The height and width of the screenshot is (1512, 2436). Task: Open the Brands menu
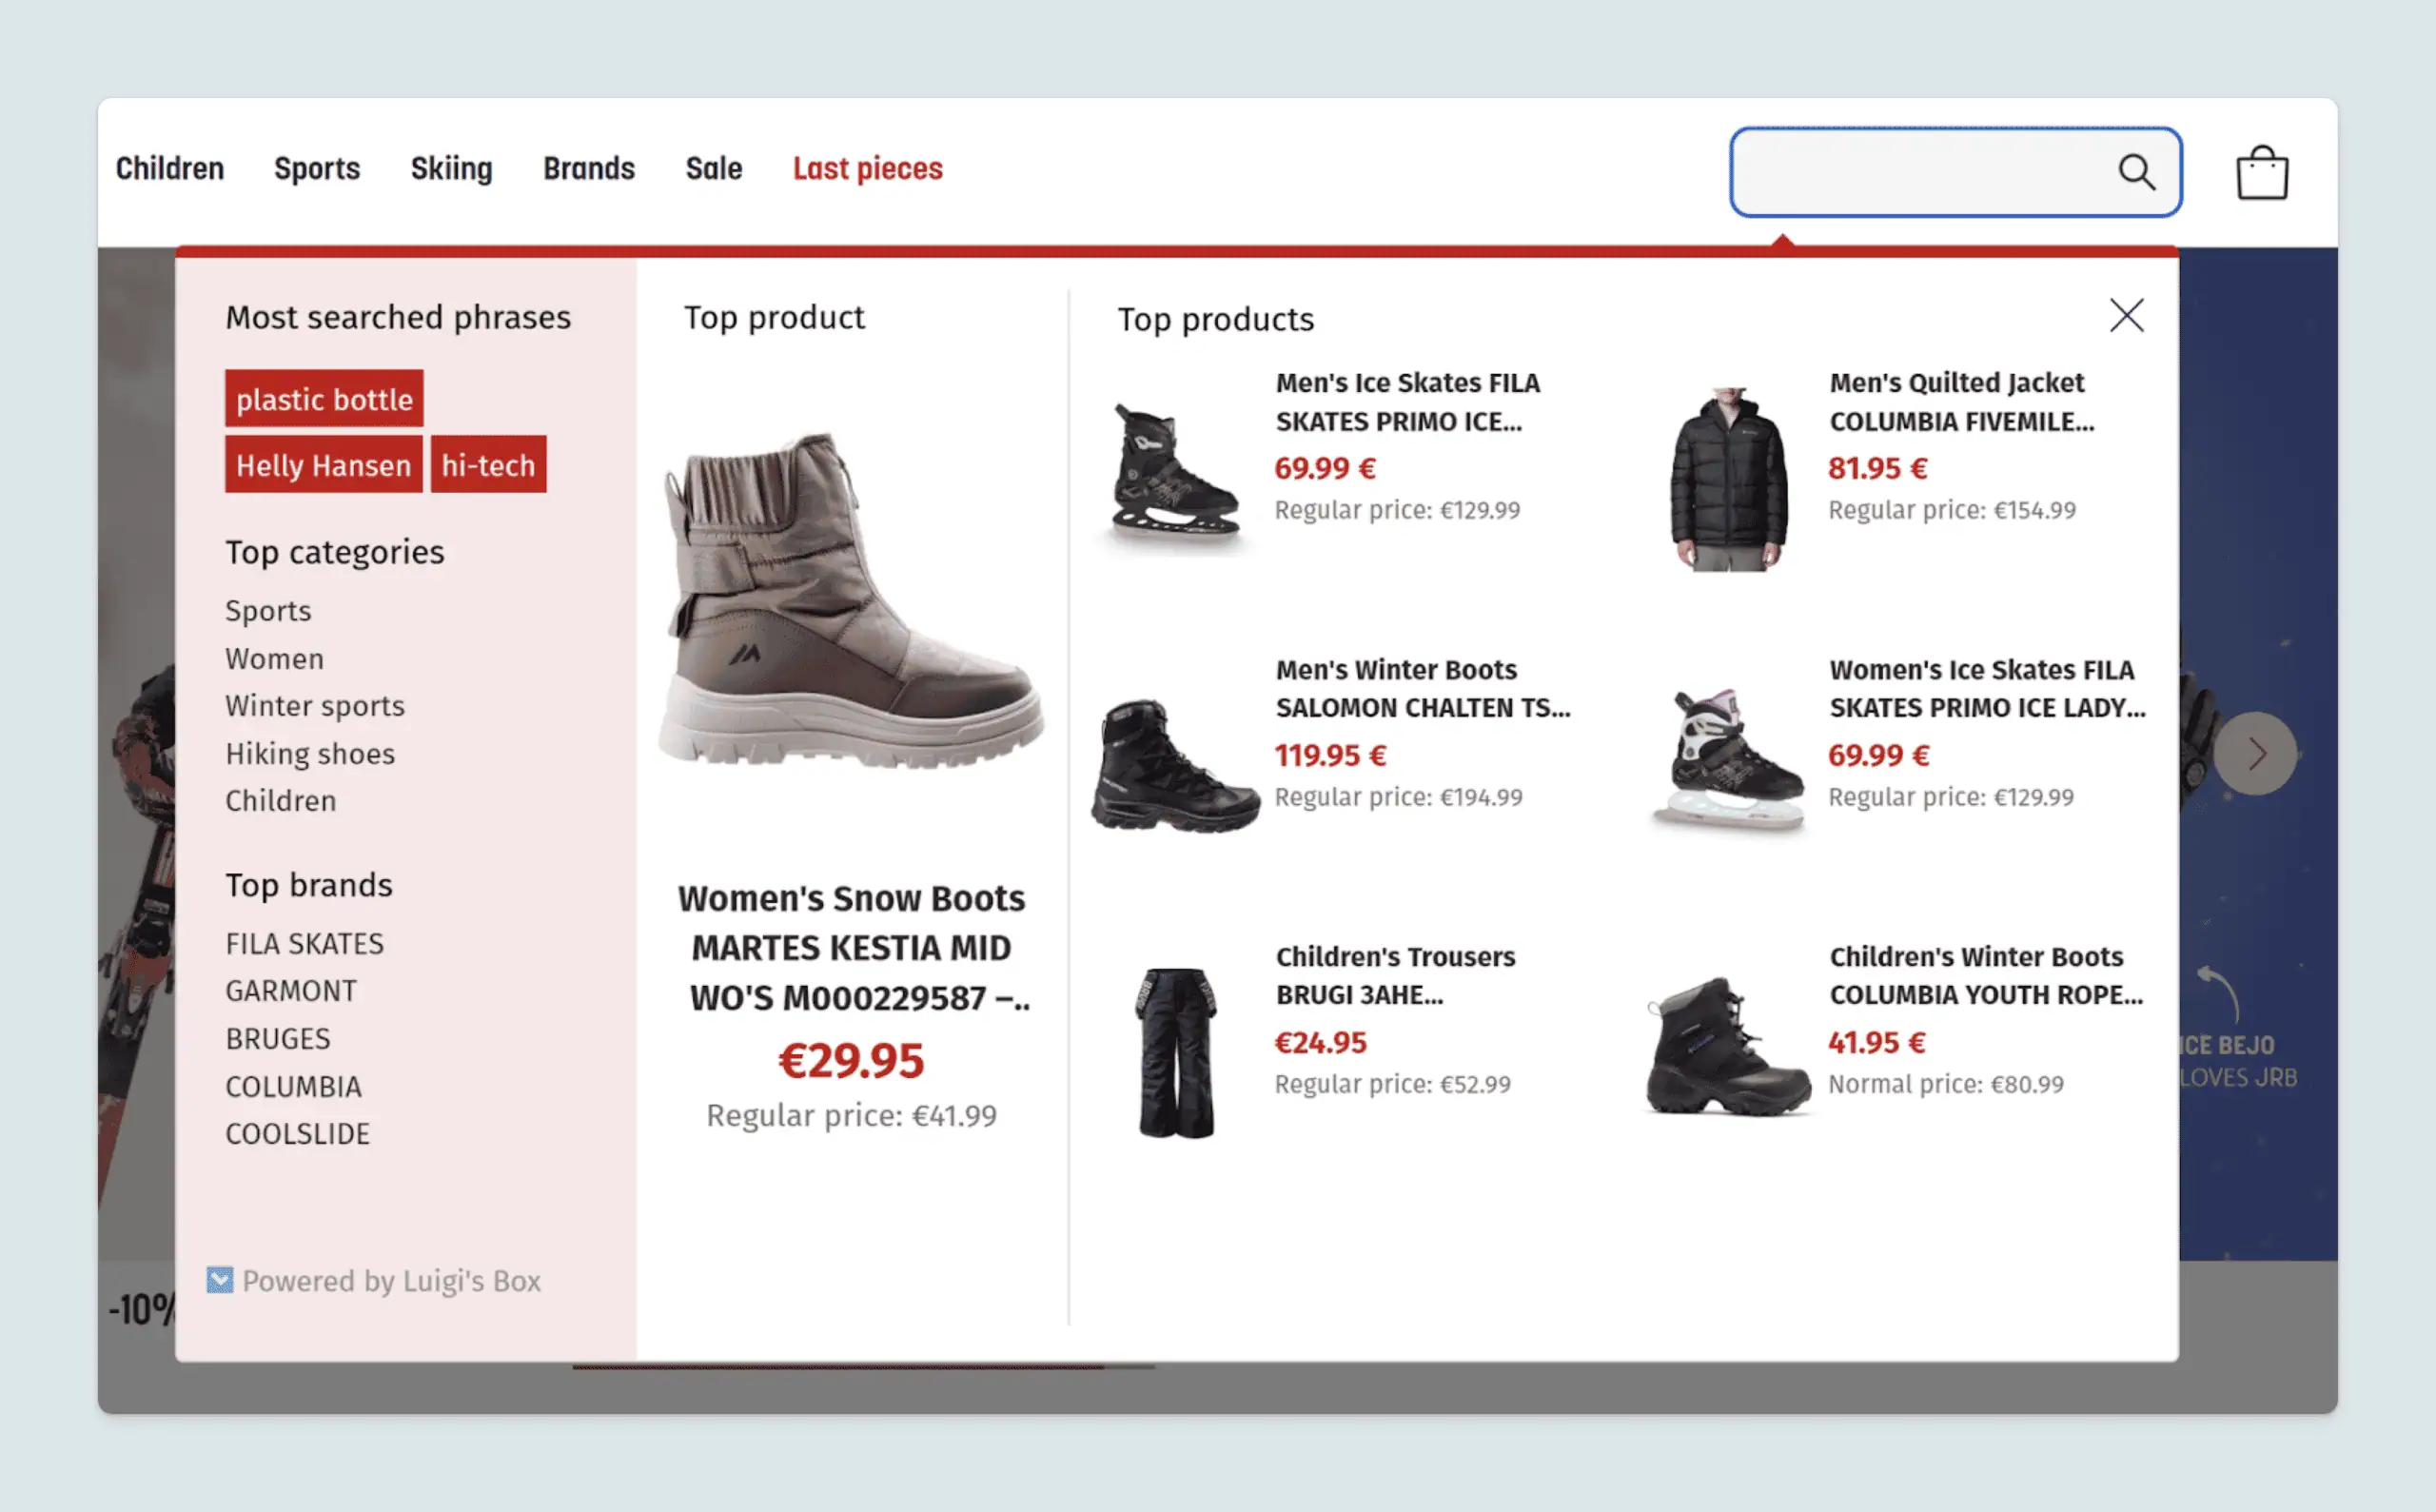(x=589, y=169)
